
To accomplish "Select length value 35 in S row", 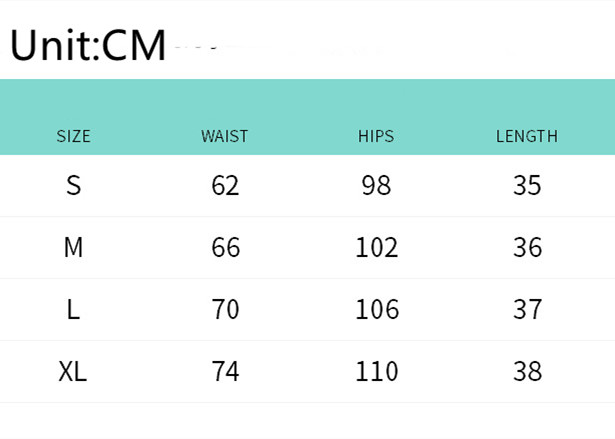I will tap(527, 185).
